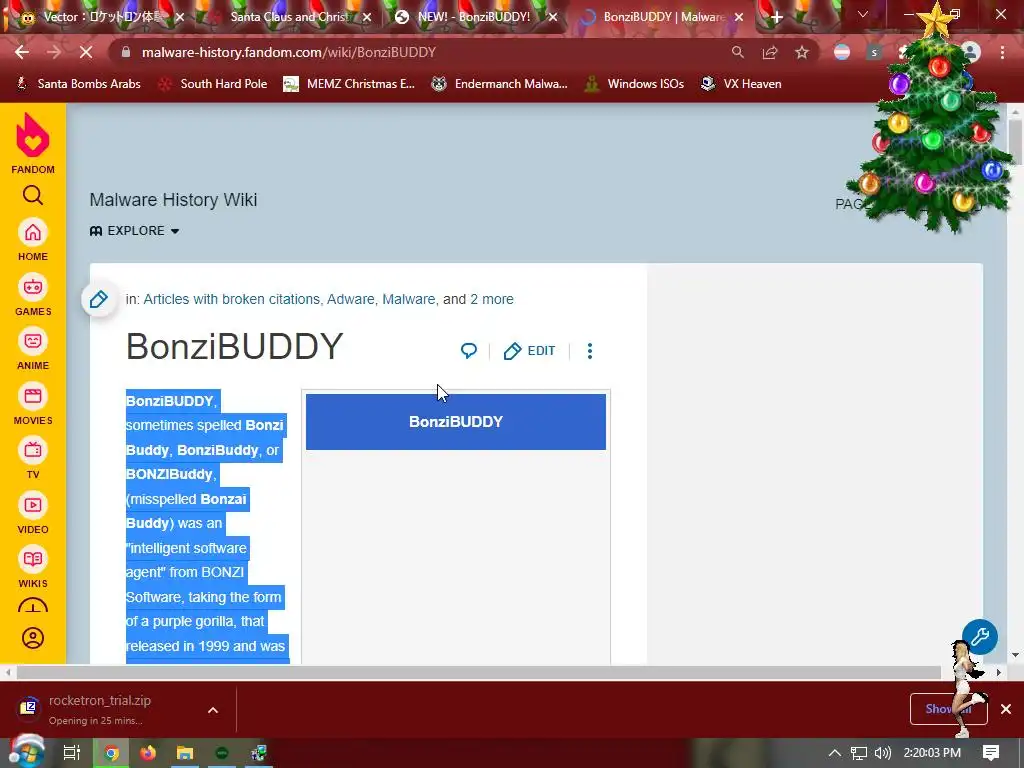
Task: Open MEMZ Christmas E... bookmark
Action: click(349, 84)
